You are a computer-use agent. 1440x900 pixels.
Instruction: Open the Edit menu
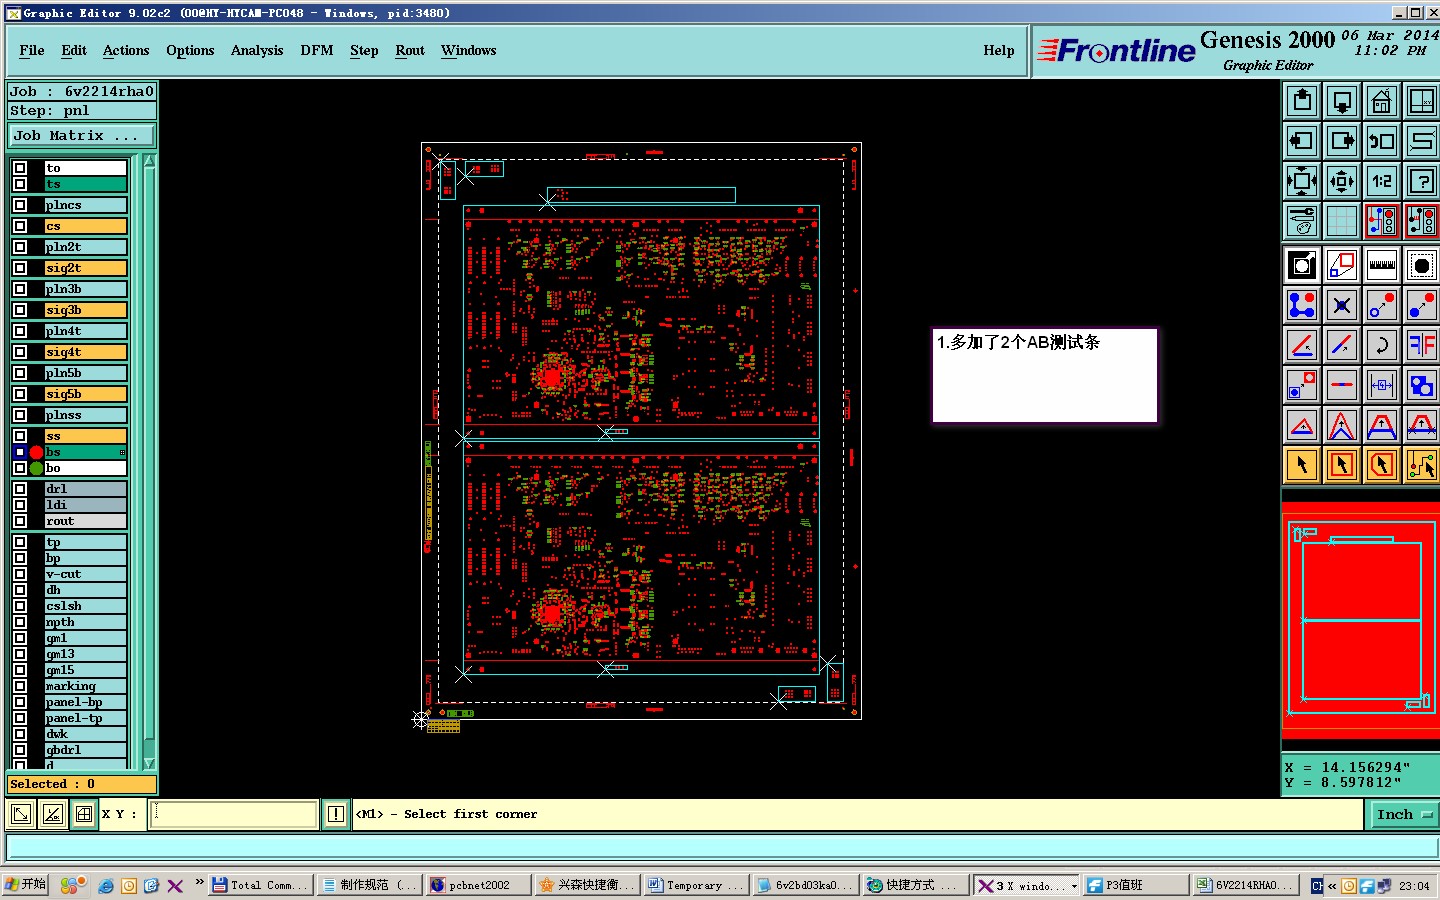click(74, 51)
